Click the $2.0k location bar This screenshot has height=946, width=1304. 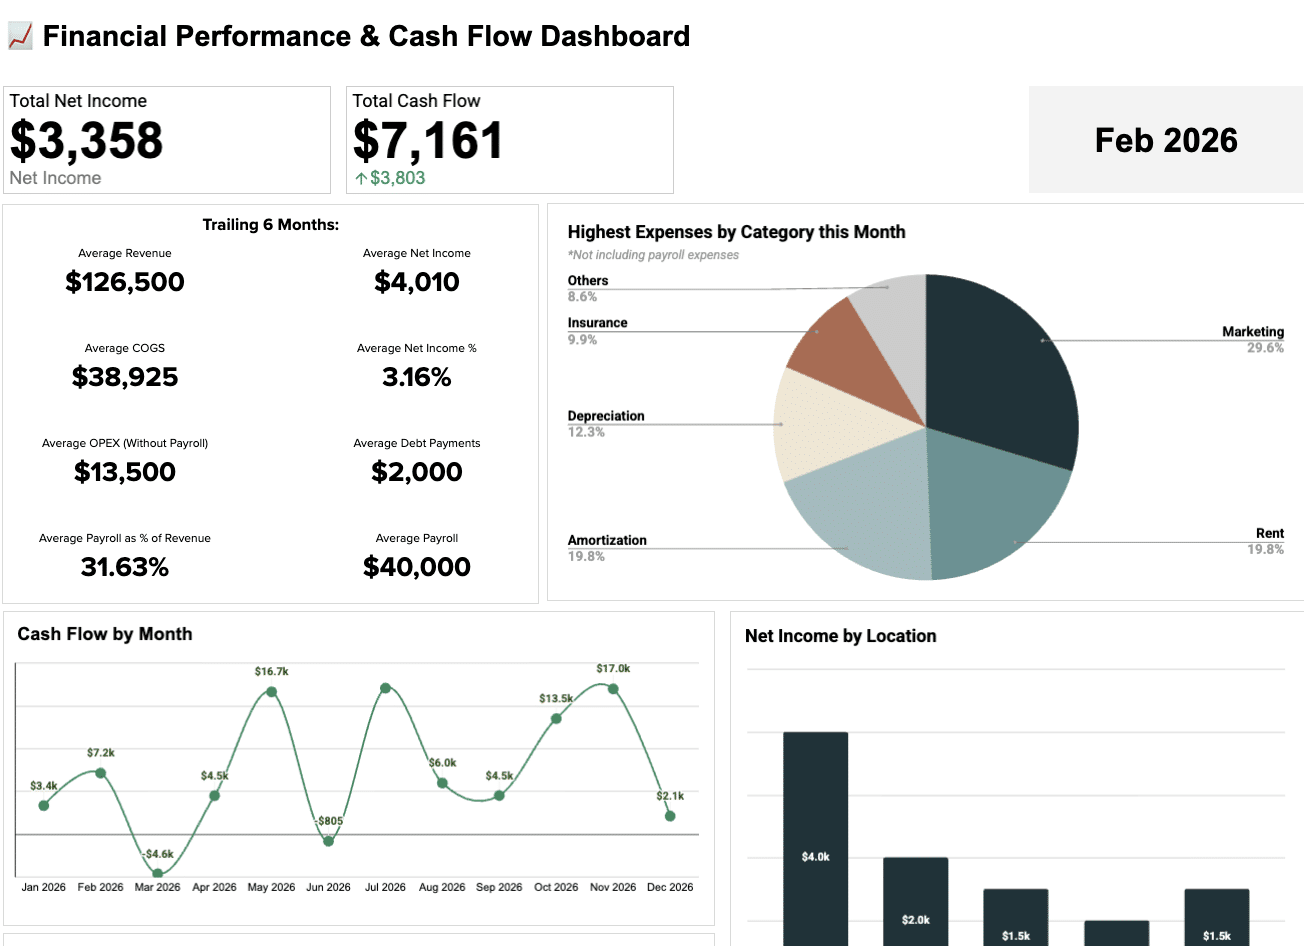(915, 900)
